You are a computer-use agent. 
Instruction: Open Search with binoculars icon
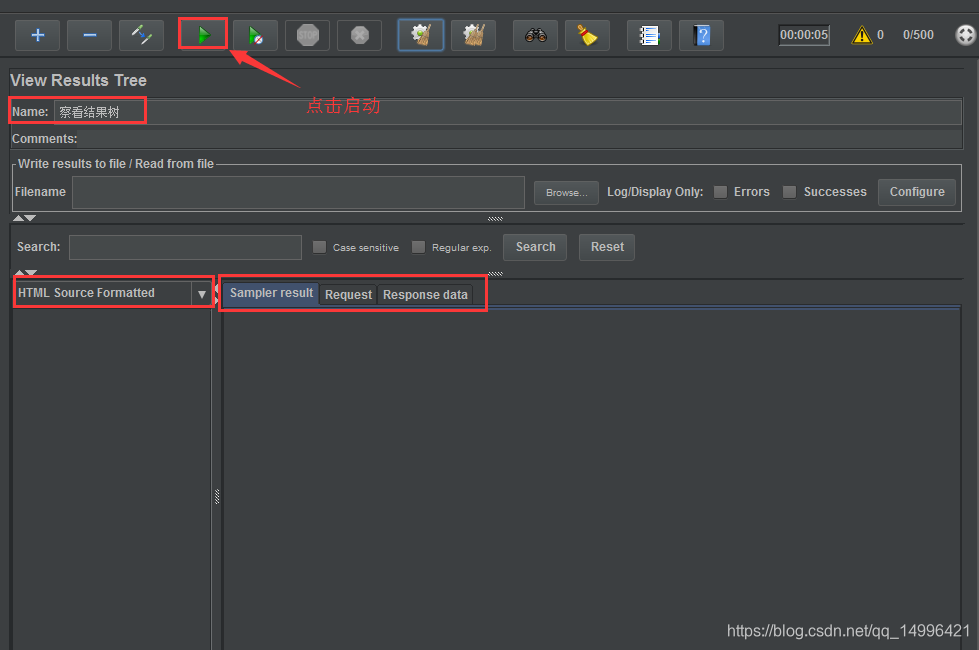535,35
